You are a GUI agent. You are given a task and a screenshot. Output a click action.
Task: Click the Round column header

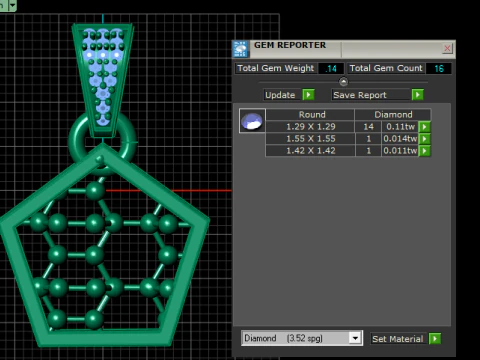tap(311, 115)
